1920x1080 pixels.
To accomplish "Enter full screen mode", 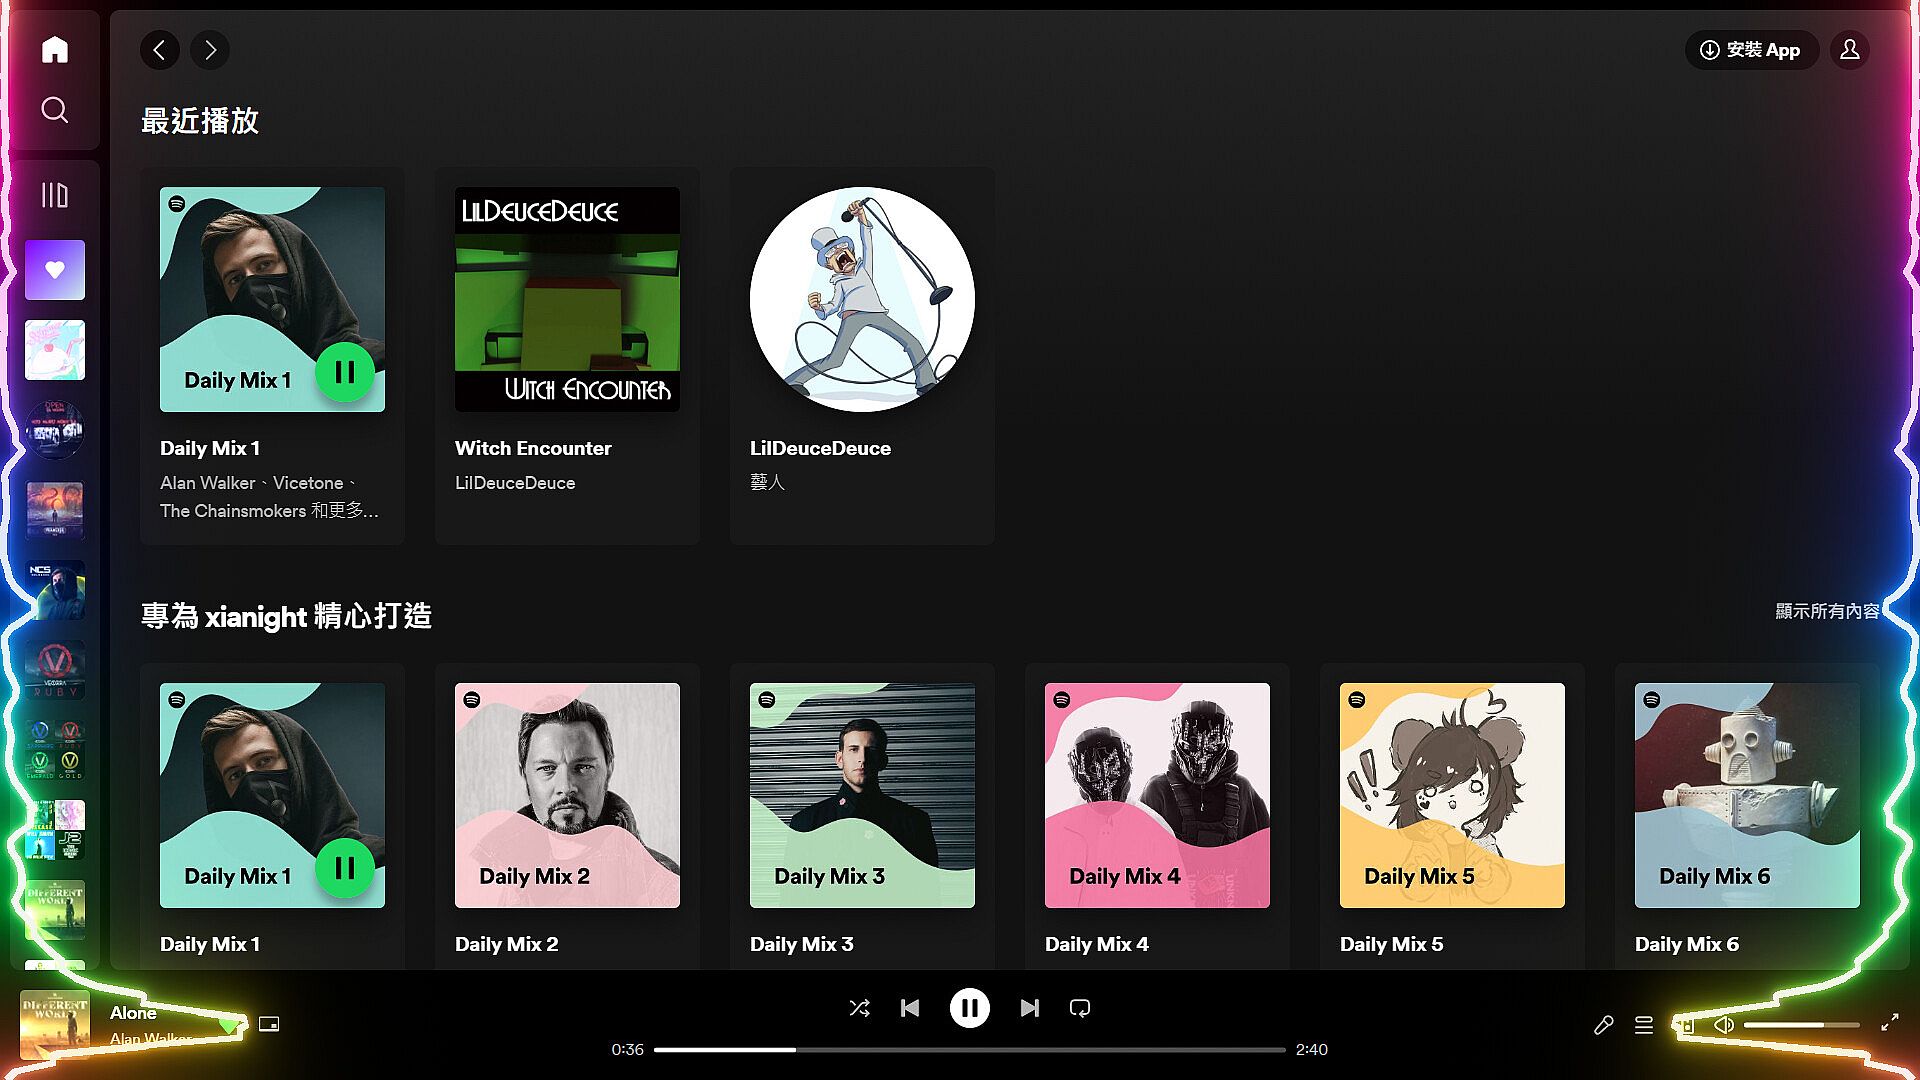I will [x=1889, y=1023].
